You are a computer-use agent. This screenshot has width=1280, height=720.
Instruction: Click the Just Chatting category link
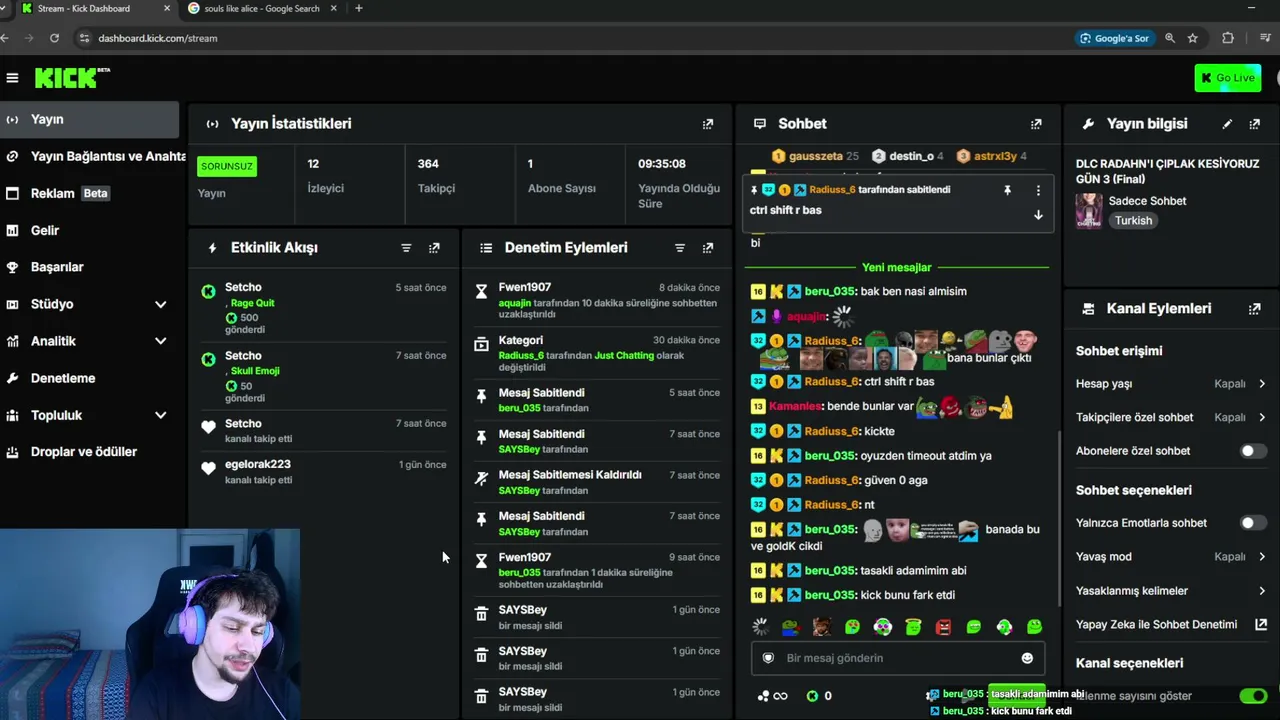coord(624,355)
